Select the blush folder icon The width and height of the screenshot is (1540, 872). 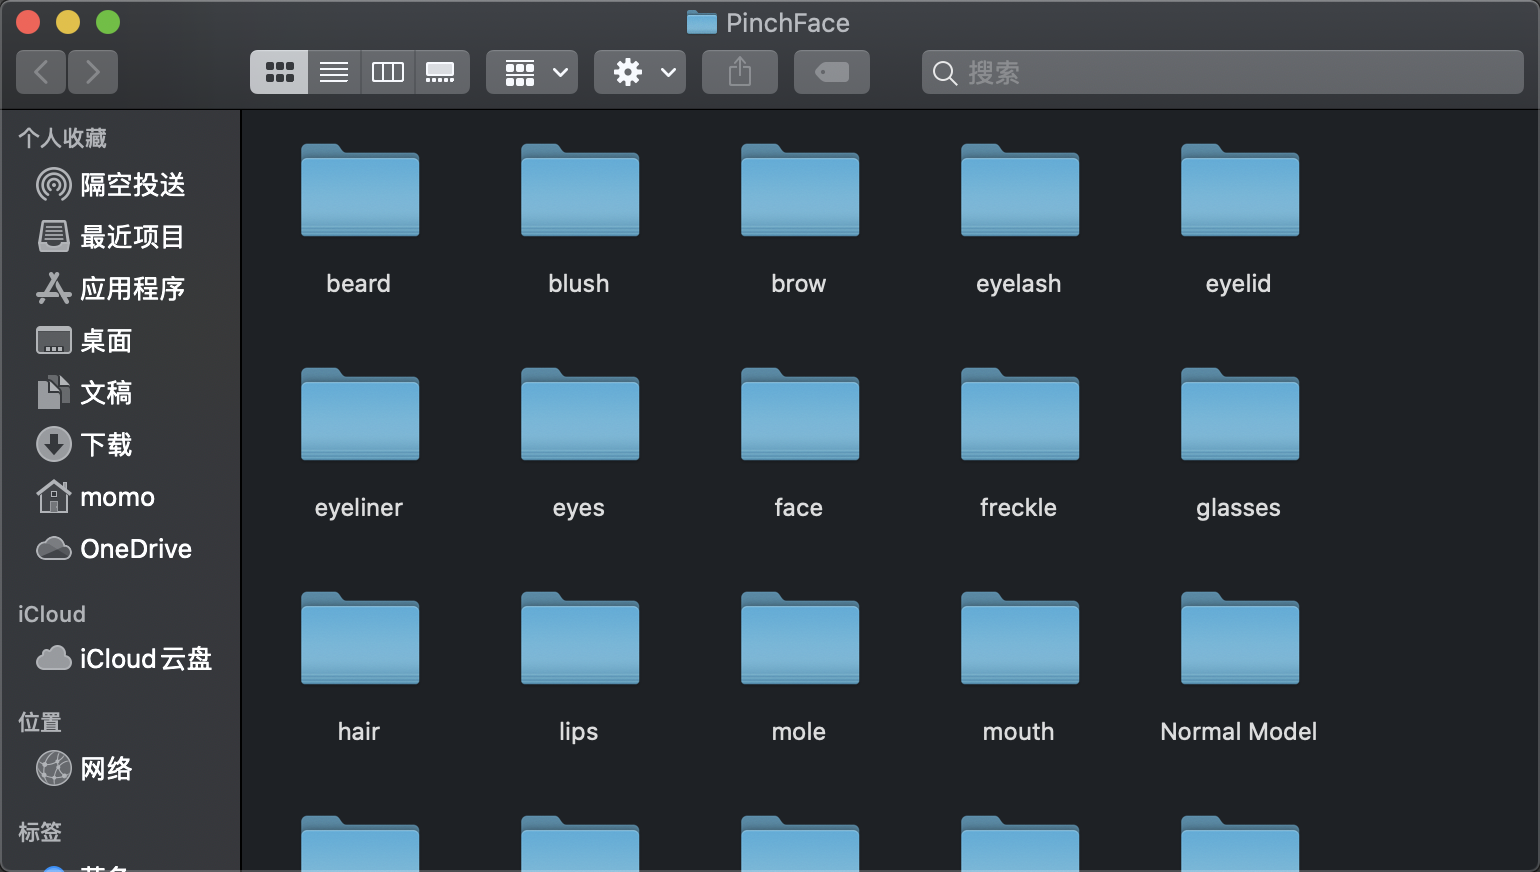580,190
